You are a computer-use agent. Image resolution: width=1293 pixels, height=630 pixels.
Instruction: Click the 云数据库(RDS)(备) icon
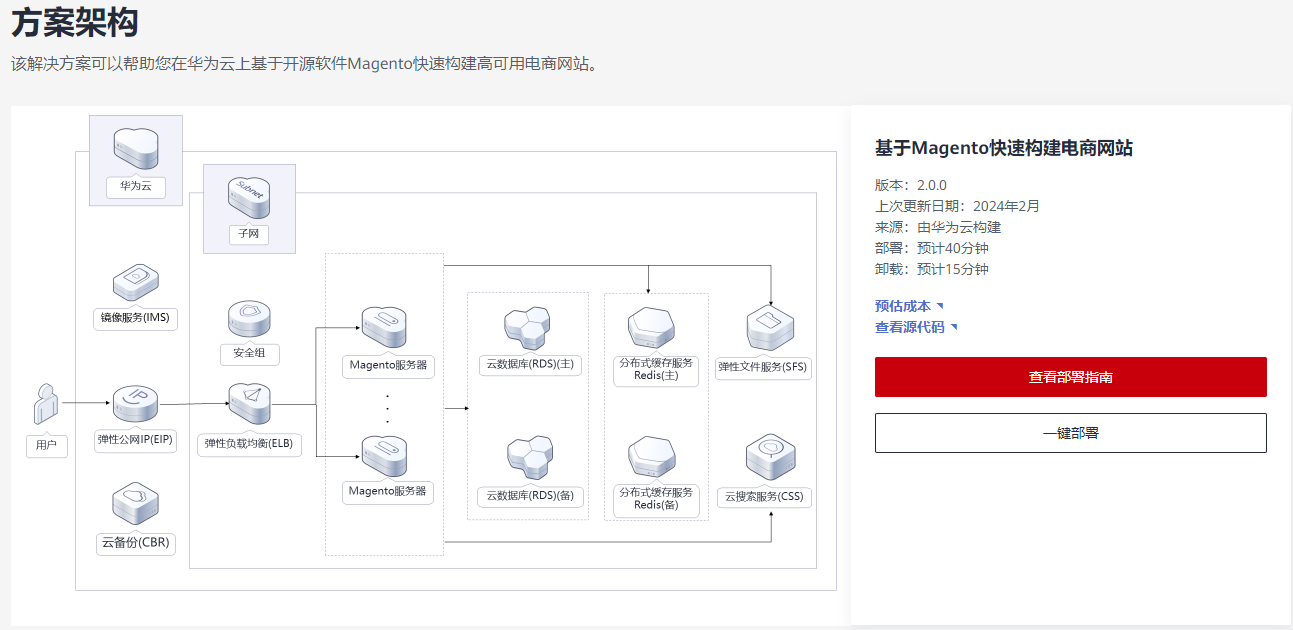click(530, 457)
